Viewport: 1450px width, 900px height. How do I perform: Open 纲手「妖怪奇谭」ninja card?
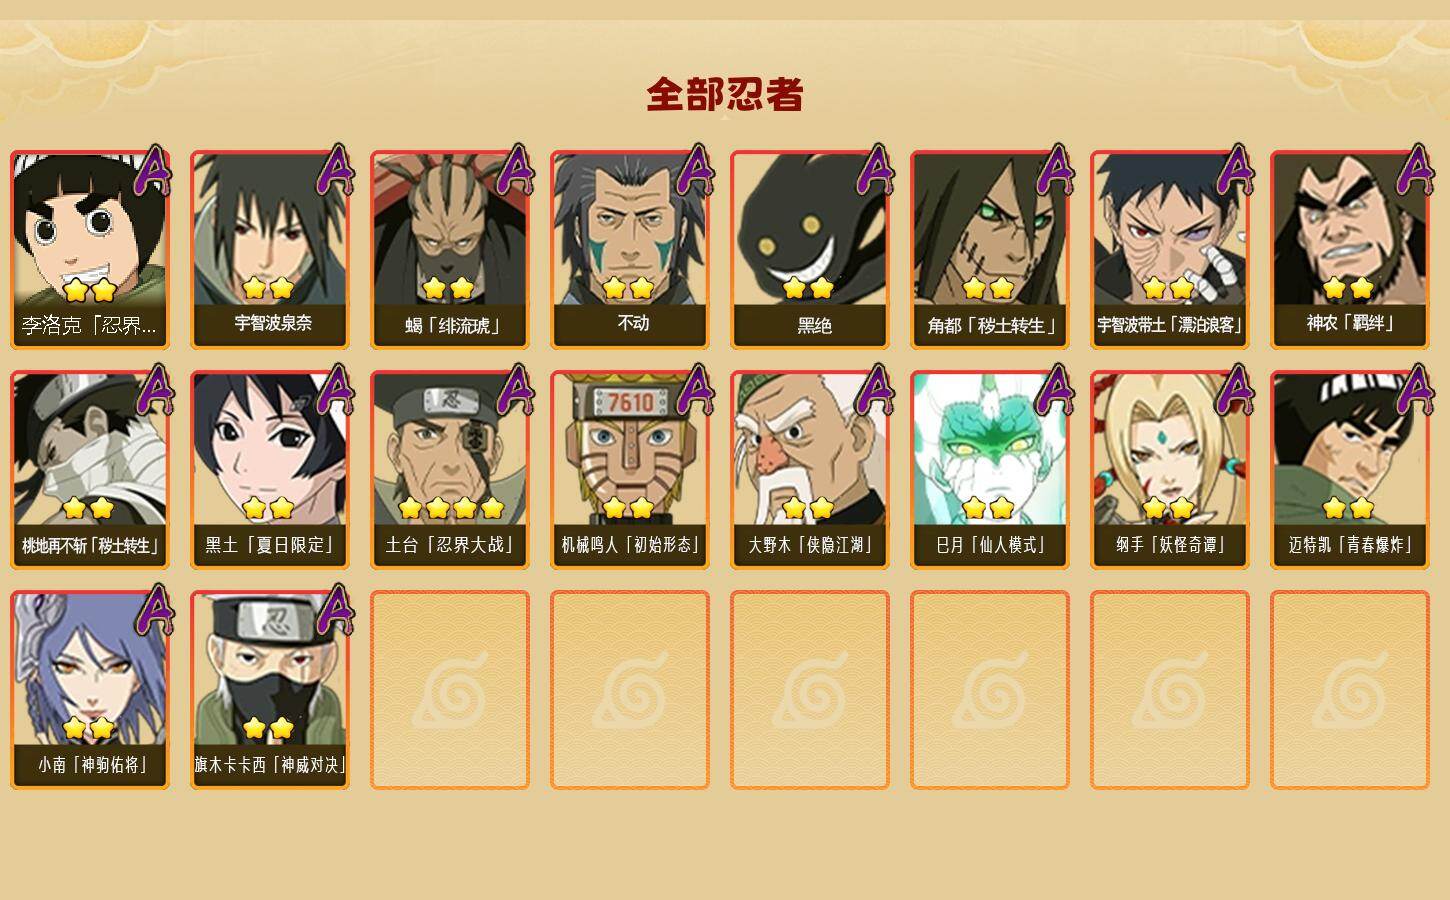1170,470
